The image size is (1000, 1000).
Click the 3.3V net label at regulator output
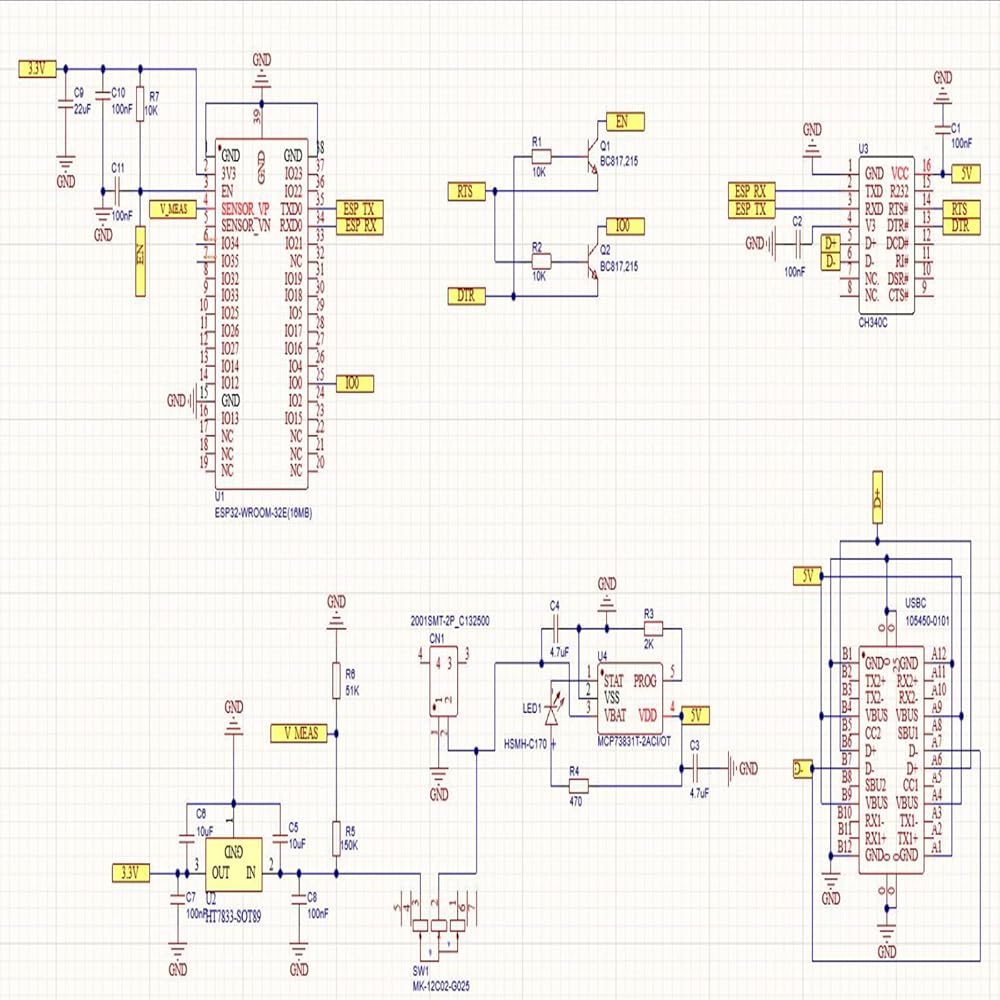point(131,873)
